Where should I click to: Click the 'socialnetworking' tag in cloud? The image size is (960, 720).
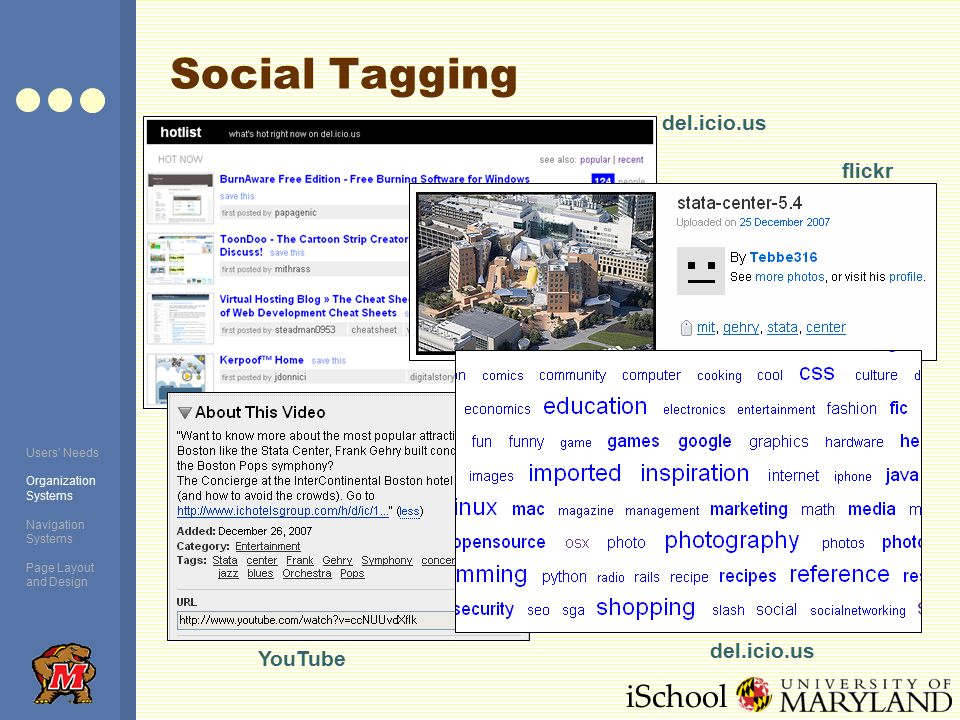858,610
